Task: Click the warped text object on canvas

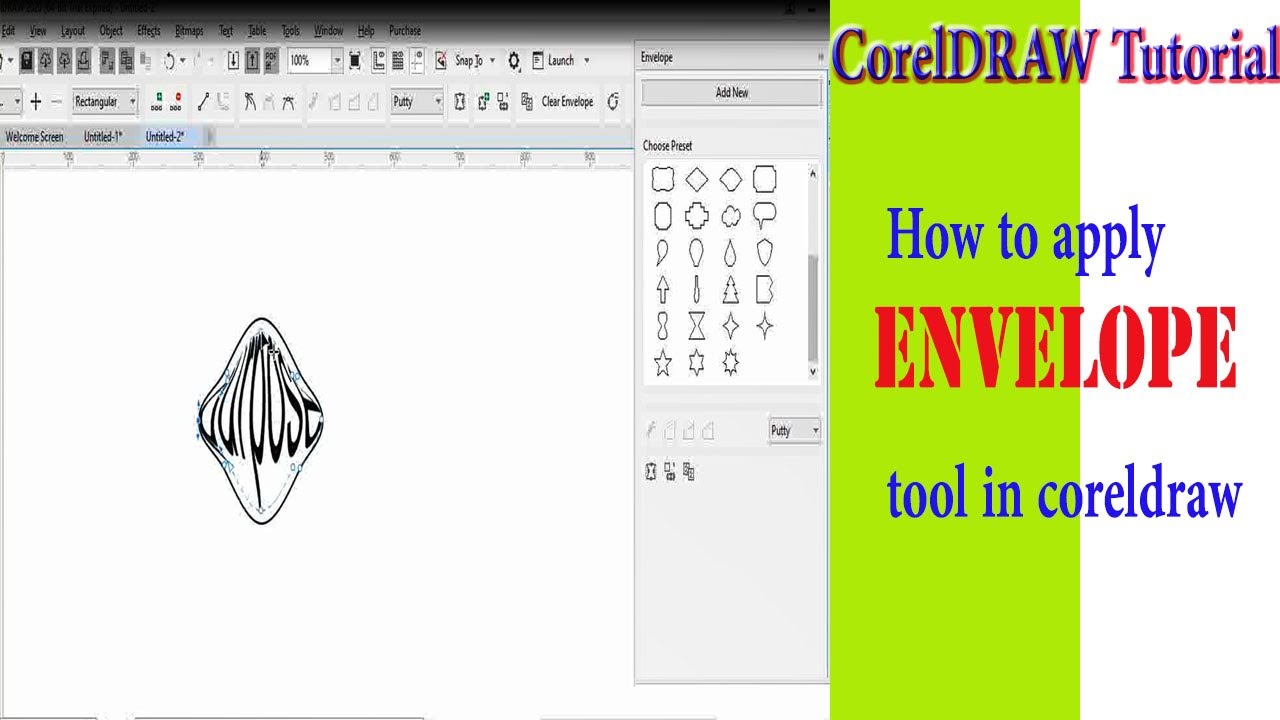Action: tap(262, 420)
